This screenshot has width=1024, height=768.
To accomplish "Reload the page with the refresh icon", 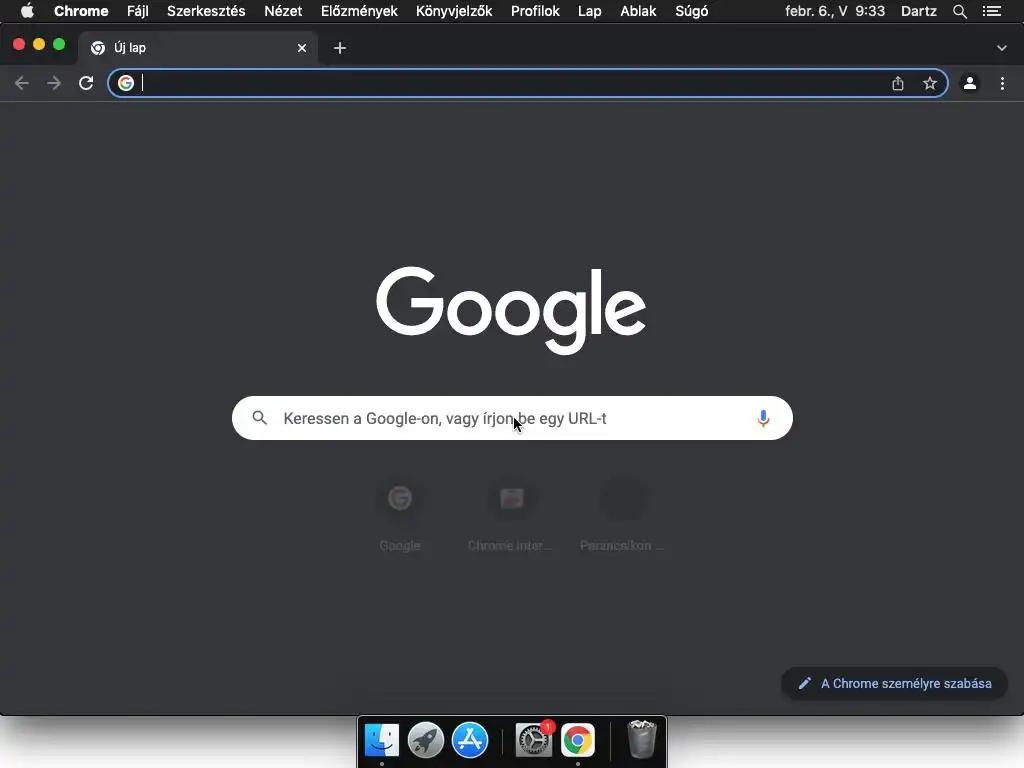I will pyautogui.click(x=86, y=83).
